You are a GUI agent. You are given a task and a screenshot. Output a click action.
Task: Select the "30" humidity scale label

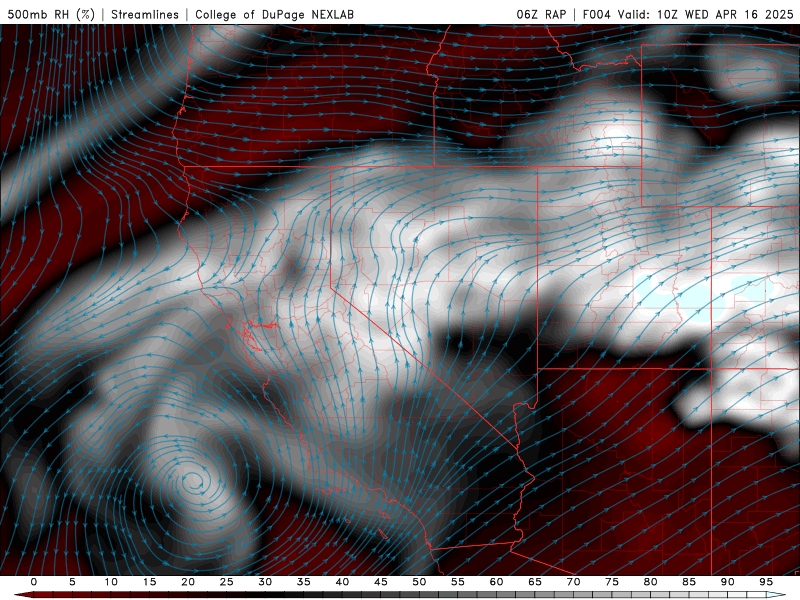tap(265, 582)
